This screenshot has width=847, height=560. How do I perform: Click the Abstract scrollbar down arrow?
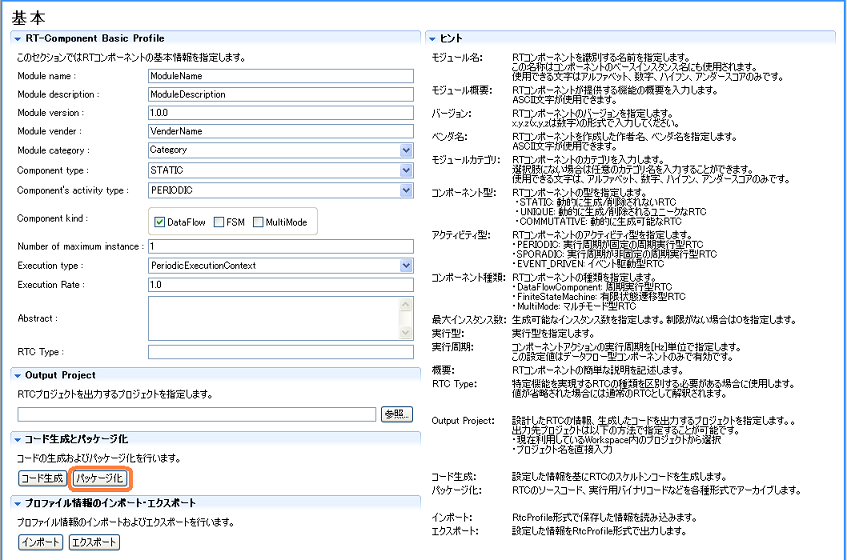pos(406,333)
